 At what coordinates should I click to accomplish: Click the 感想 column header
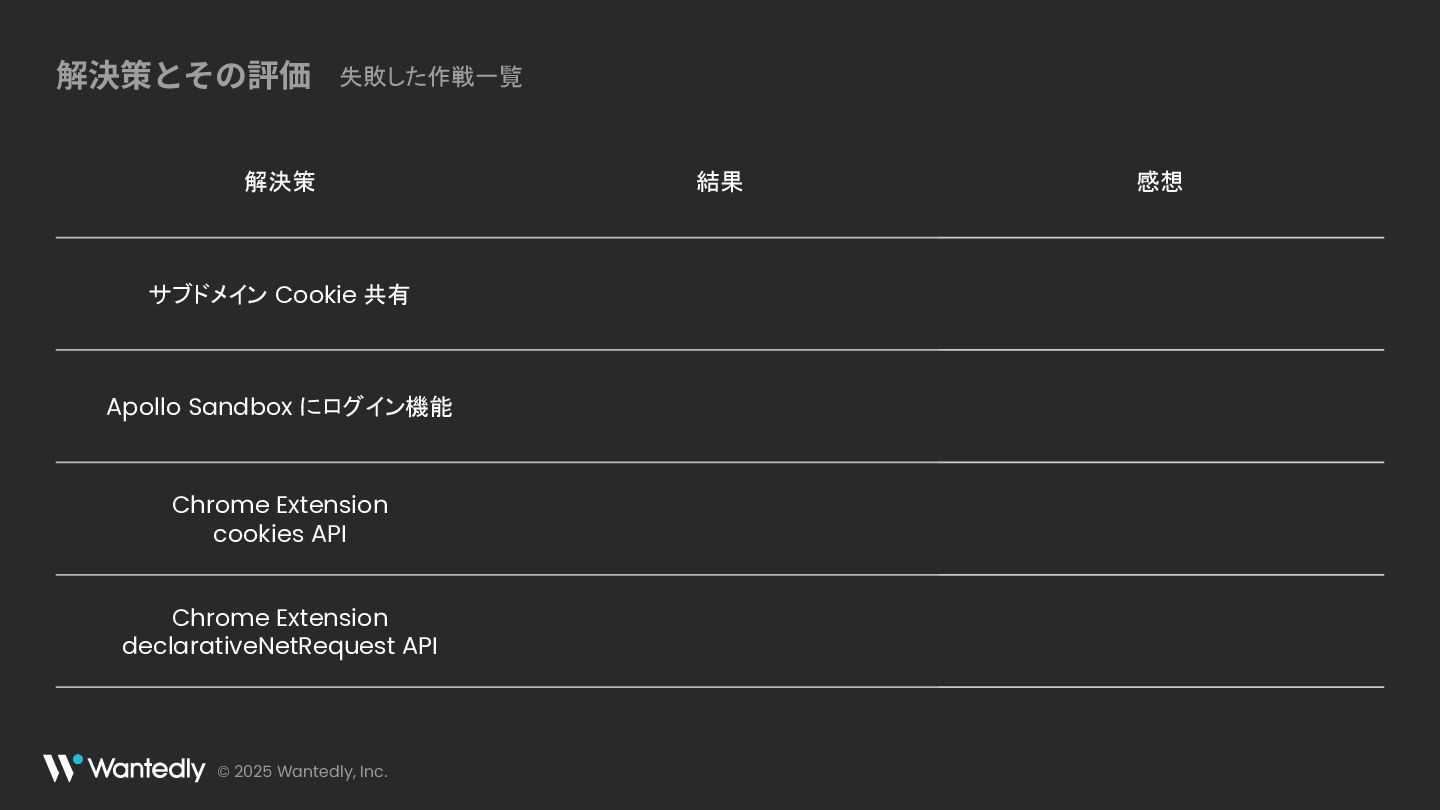pyautogui.click(x=1160, y=182)
